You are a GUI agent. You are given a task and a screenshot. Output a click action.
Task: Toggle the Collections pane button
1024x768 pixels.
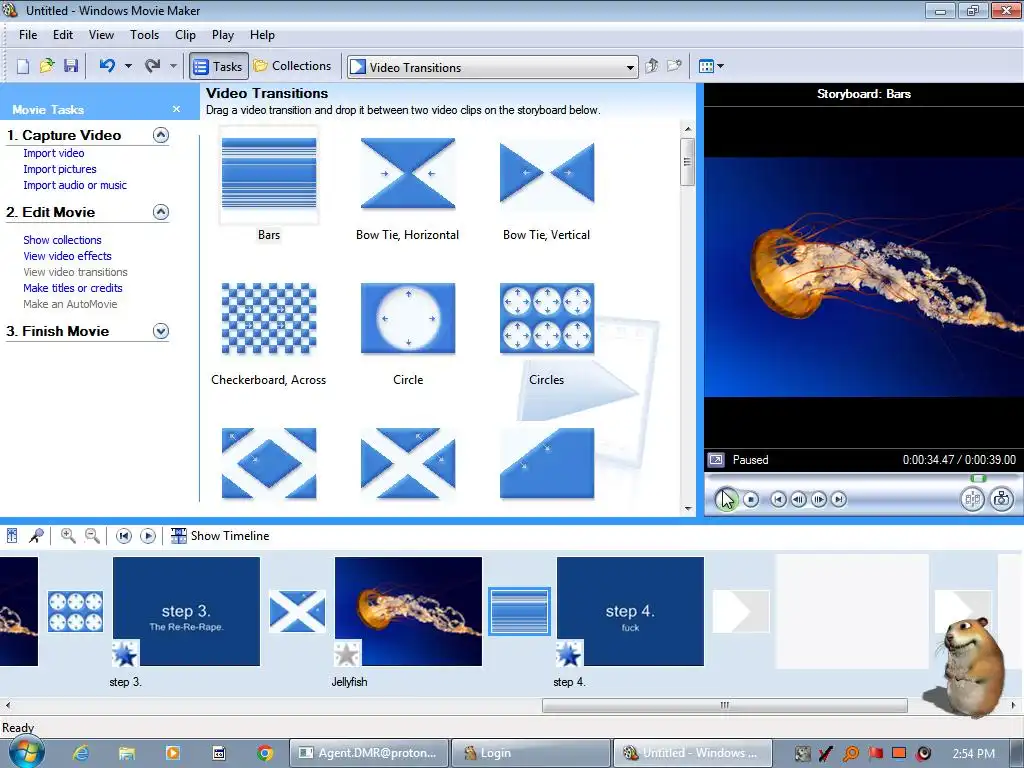pos(293,66)
